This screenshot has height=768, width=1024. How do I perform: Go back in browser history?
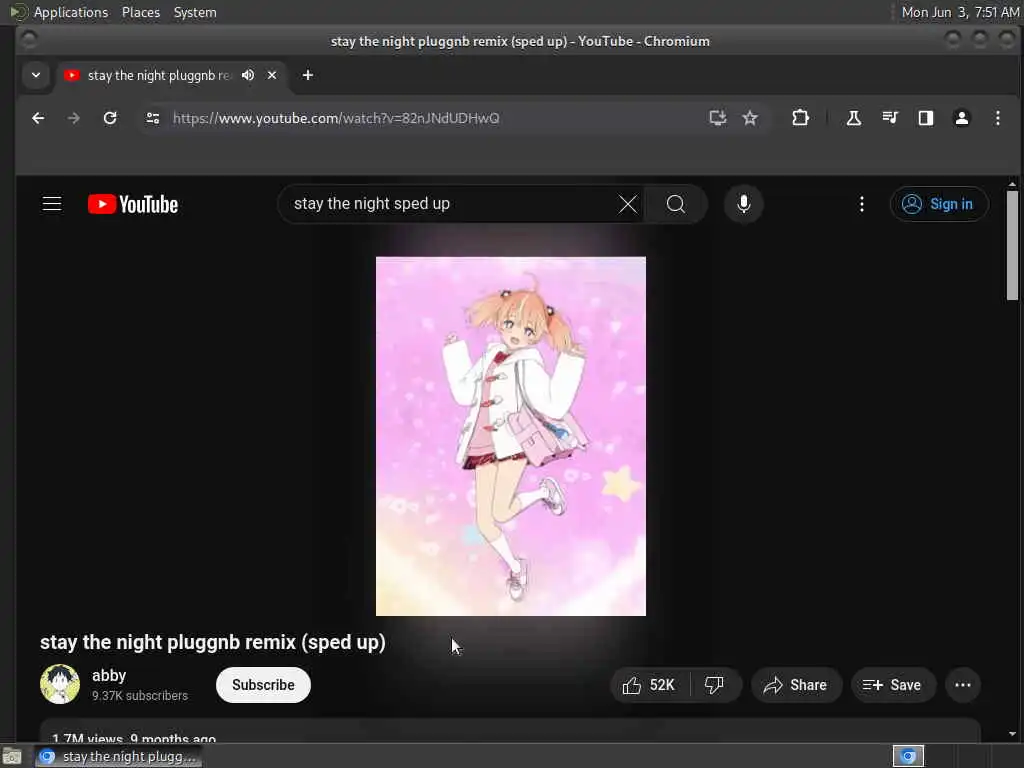click(39, 118)
